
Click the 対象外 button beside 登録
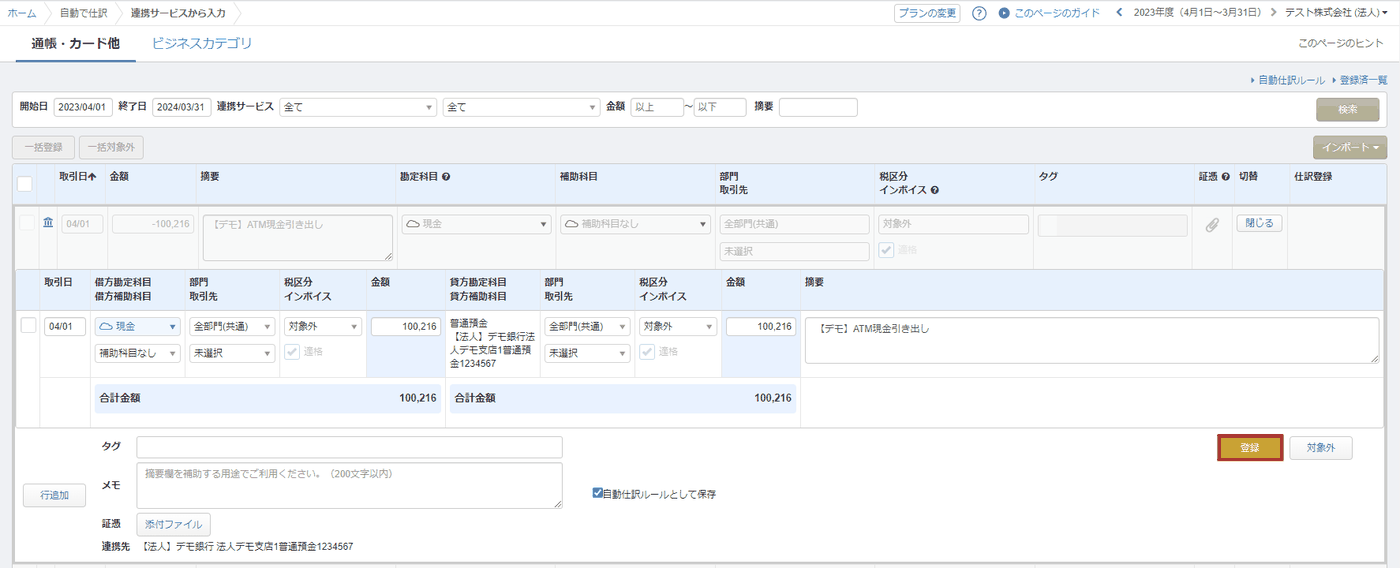tap(1321, 448)
